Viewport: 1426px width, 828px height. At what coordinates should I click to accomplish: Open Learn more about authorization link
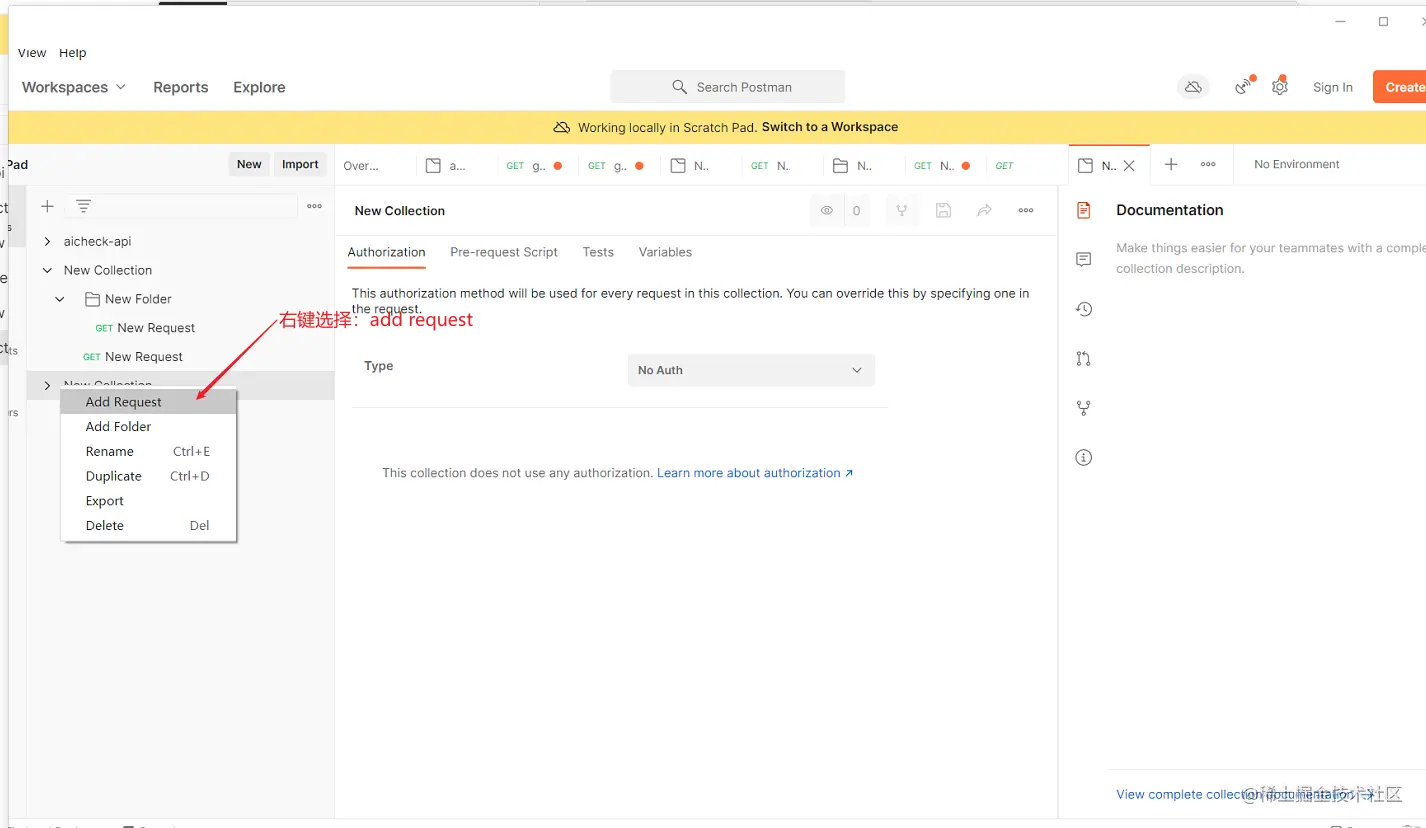[x=755, y=473]
